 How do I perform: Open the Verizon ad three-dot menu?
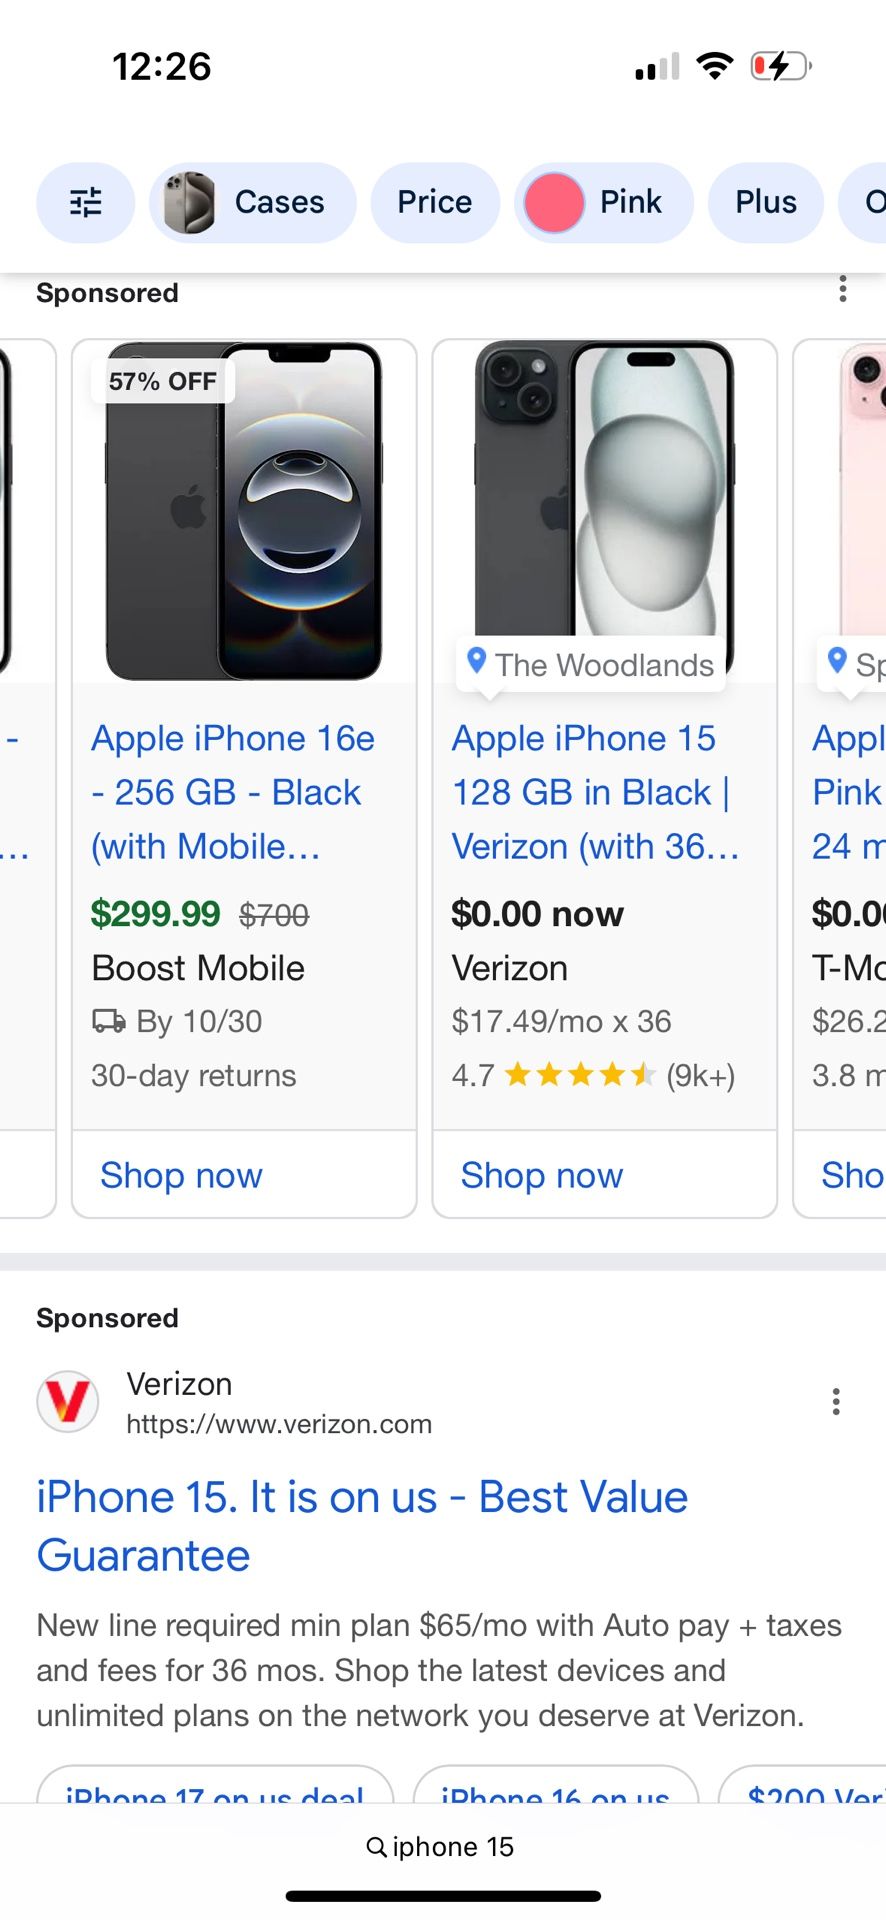(836, 1401)
